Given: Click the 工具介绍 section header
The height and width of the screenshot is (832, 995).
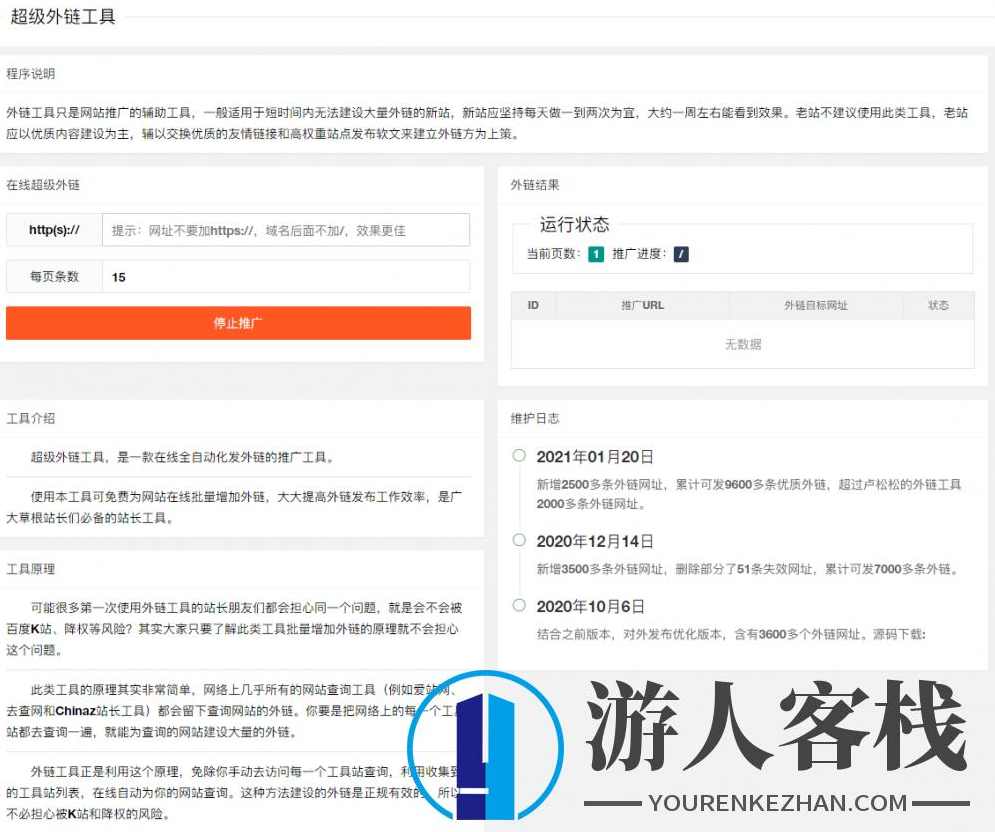Looking at the screenshot, I should [30, 418].
